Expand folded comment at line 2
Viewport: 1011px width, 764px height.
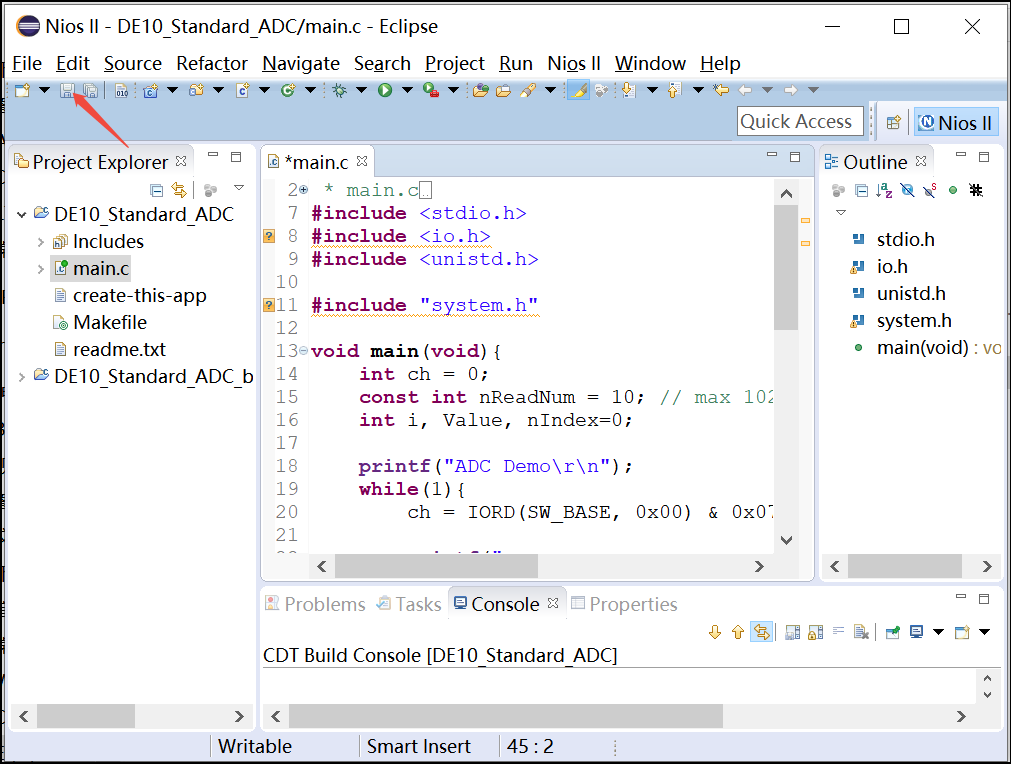click(x=303, y=190)
